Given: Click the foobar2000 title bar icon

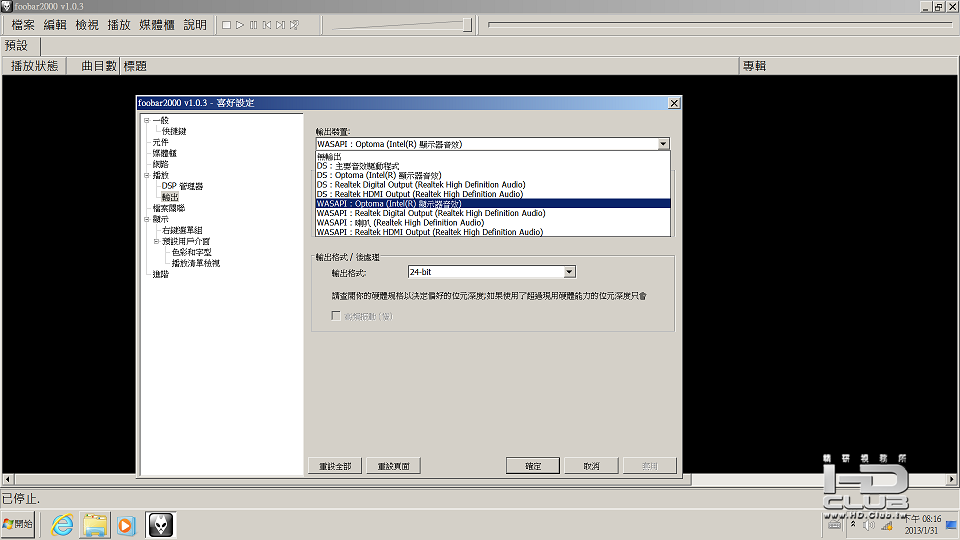Looking at the screenshot, I should (7, 6).
